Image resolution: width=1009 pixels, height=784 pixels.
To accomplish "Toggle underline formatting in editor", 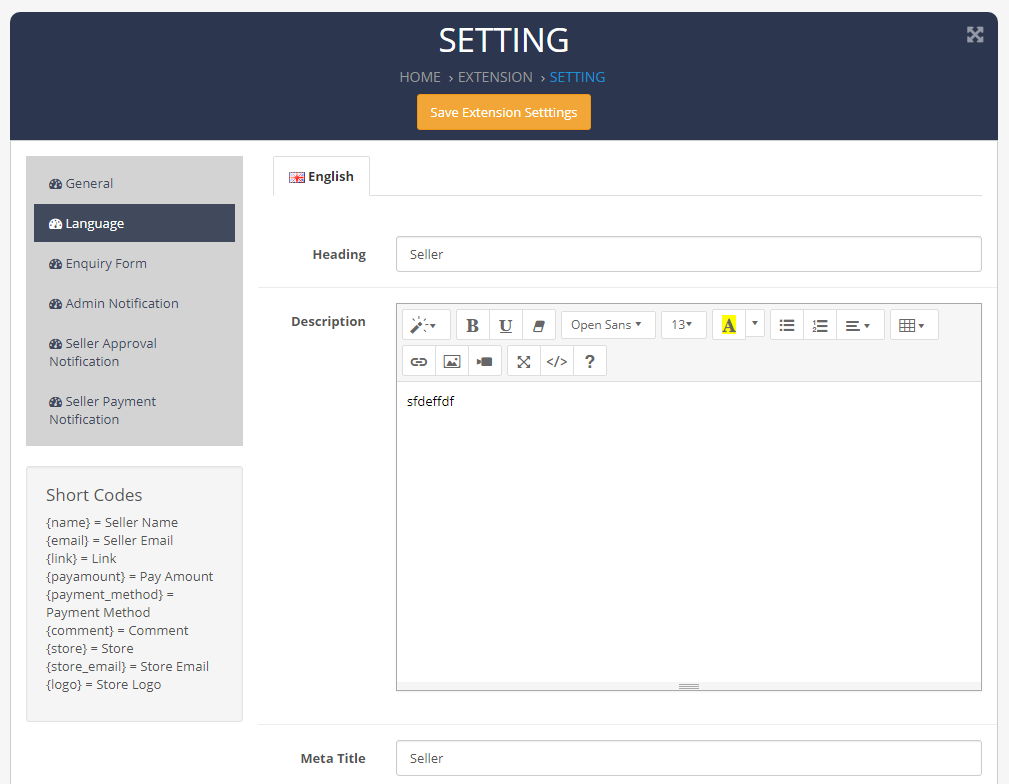I will tap(506, 325).
